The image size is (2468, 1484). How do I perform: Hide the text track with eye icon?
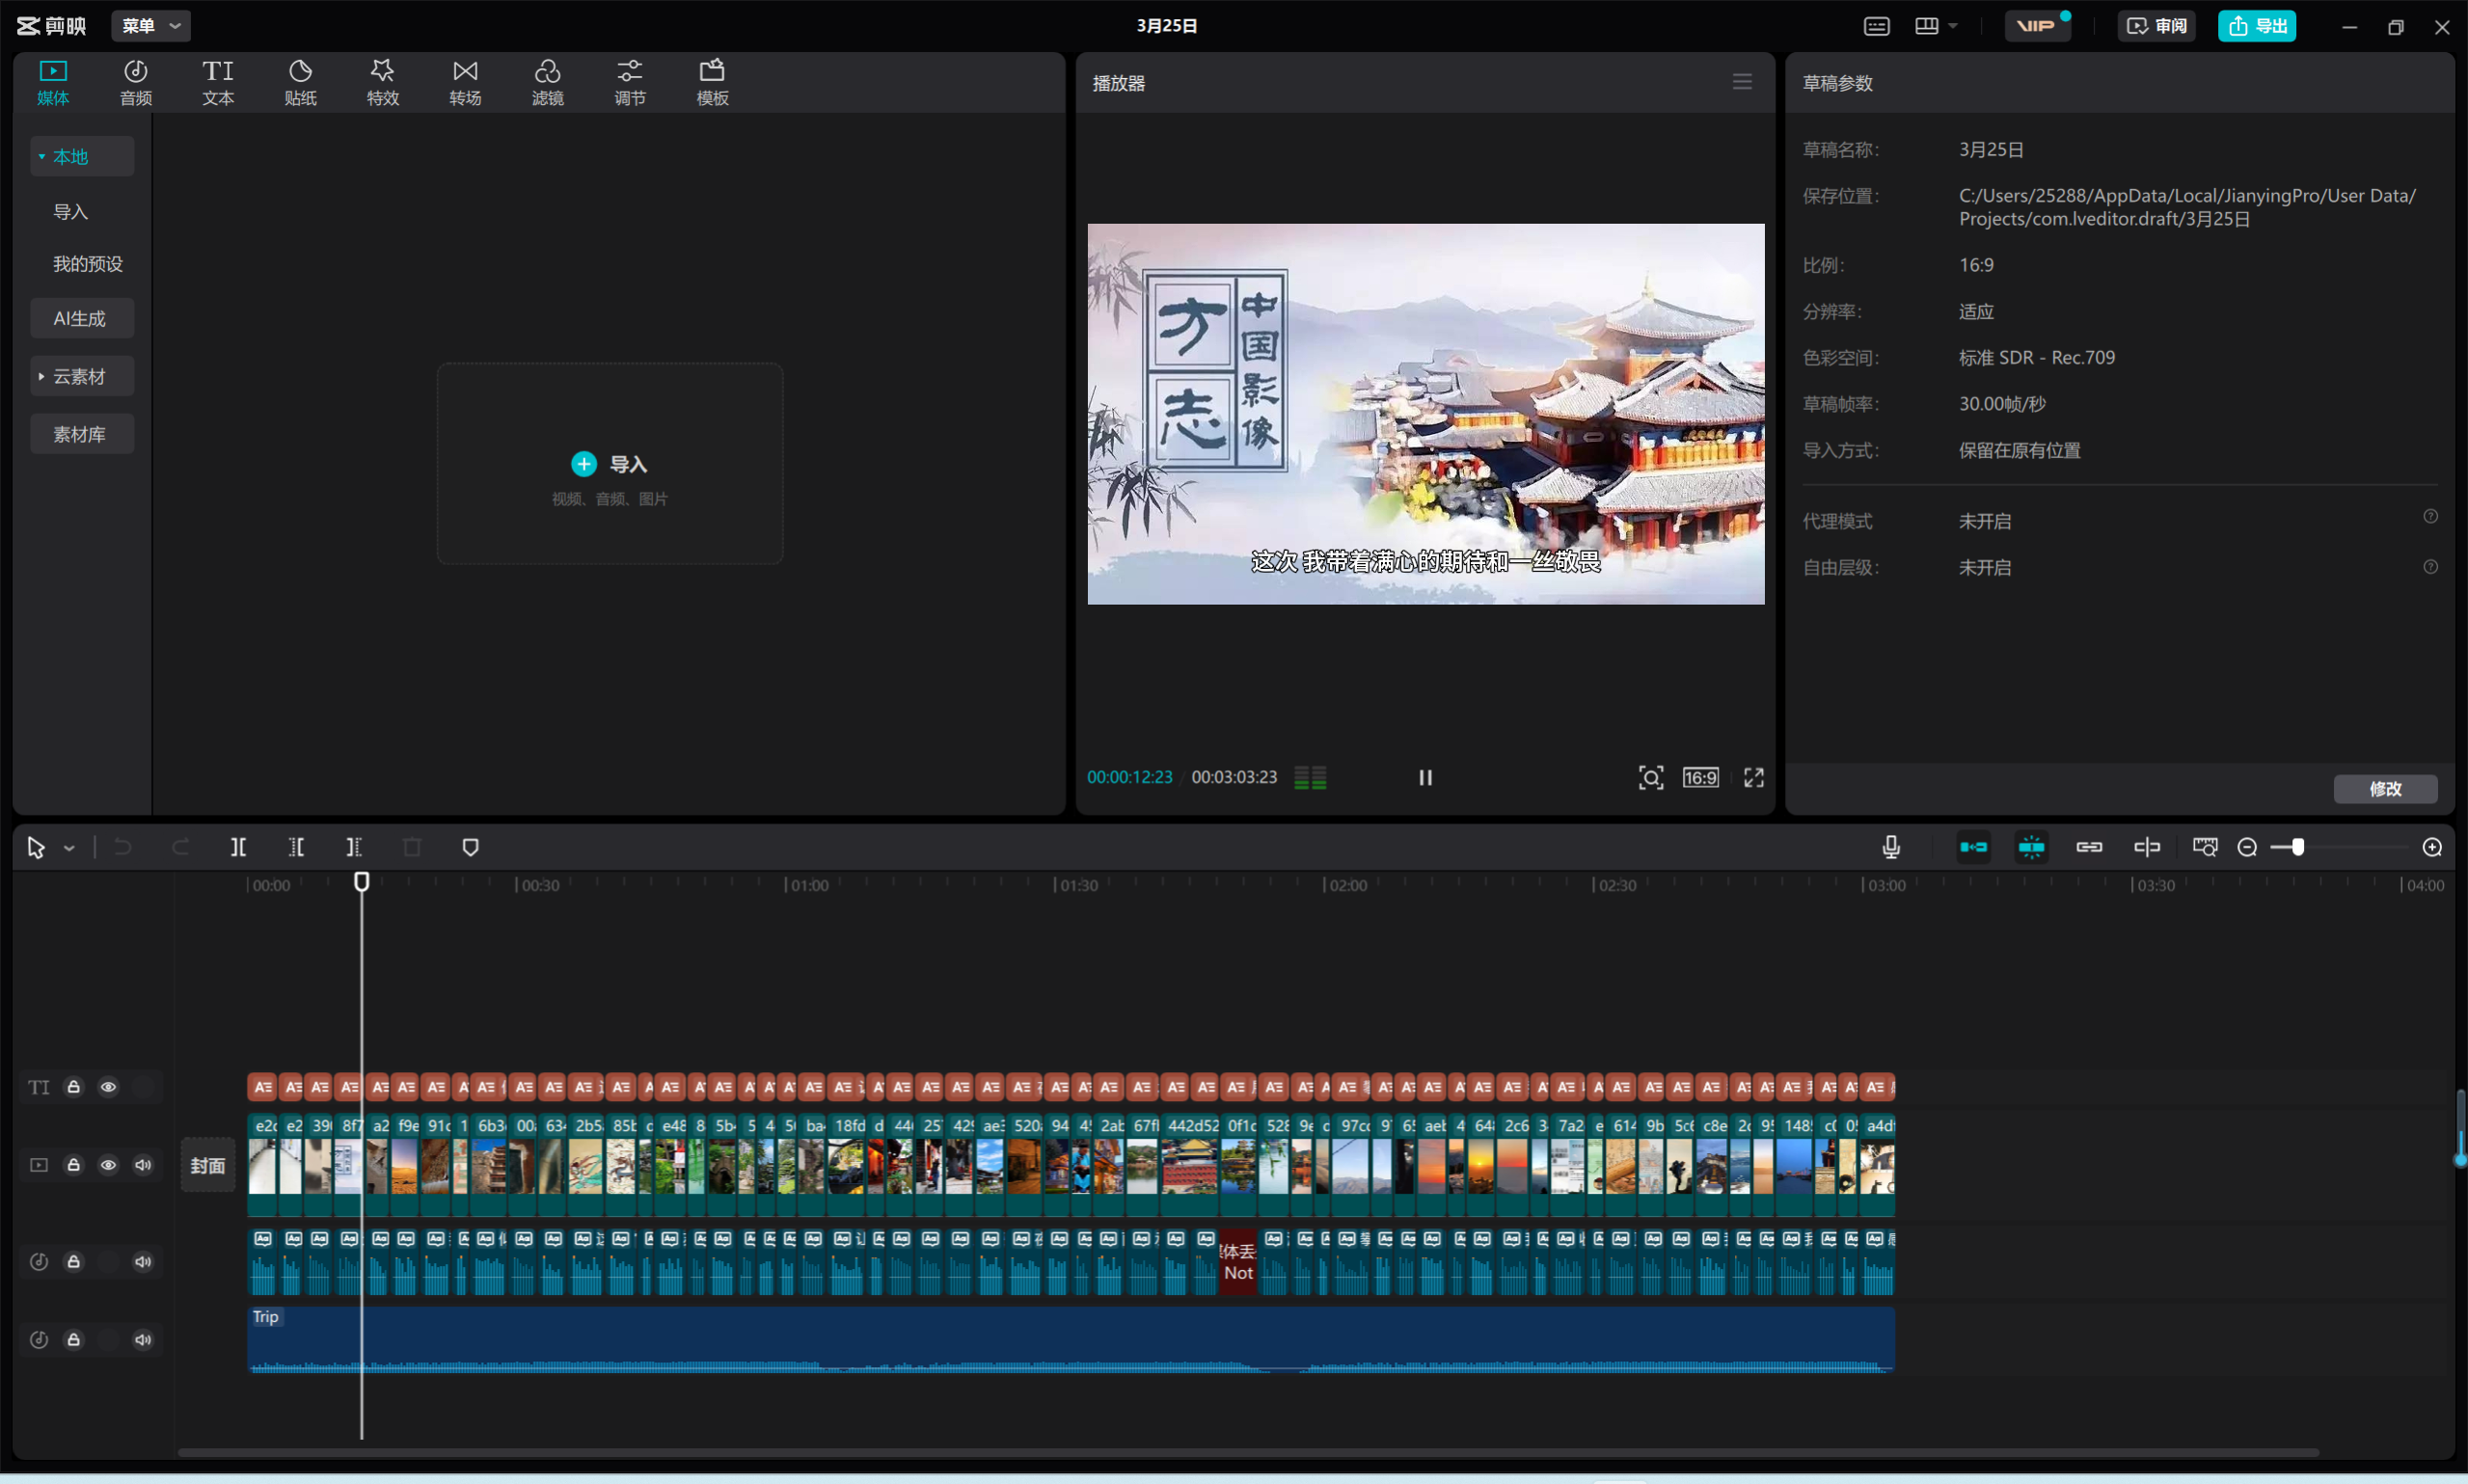pos(108,1087)
